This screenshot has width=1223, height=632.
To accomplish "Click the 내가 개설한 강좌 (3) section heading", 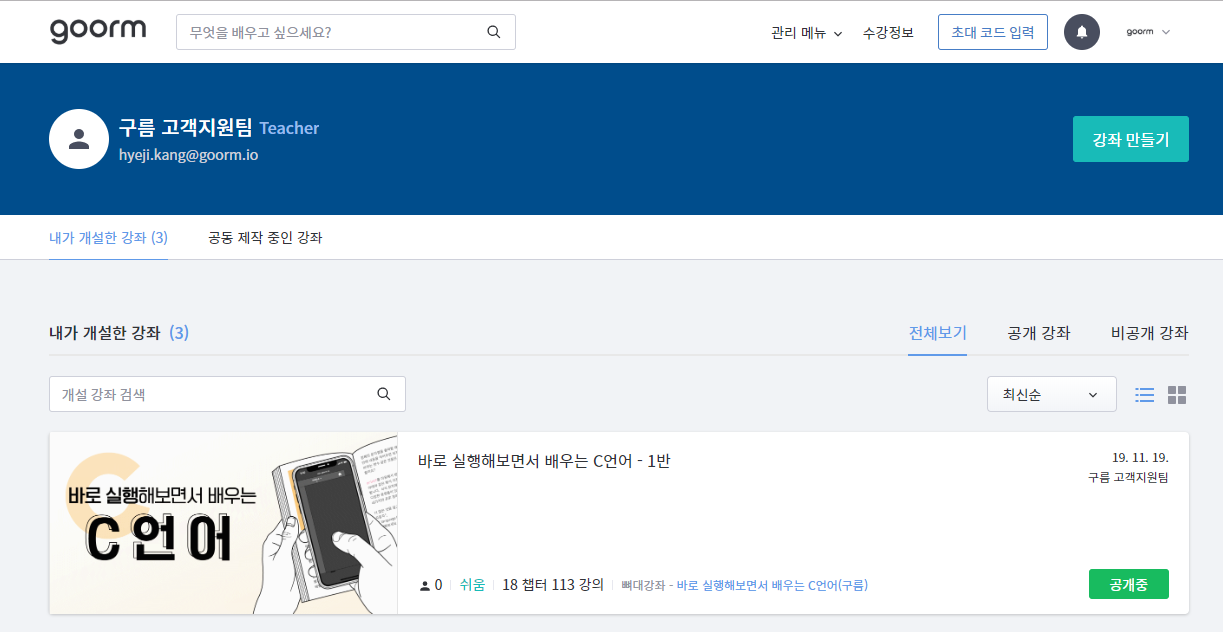I will click(119, 333).
